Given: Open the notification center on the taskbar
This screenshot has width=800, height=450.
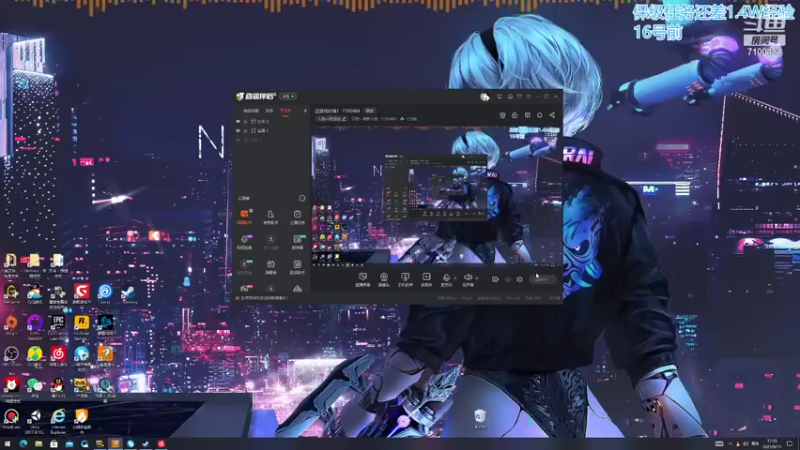Looking at the screenshot, I should tap(790, 444).
